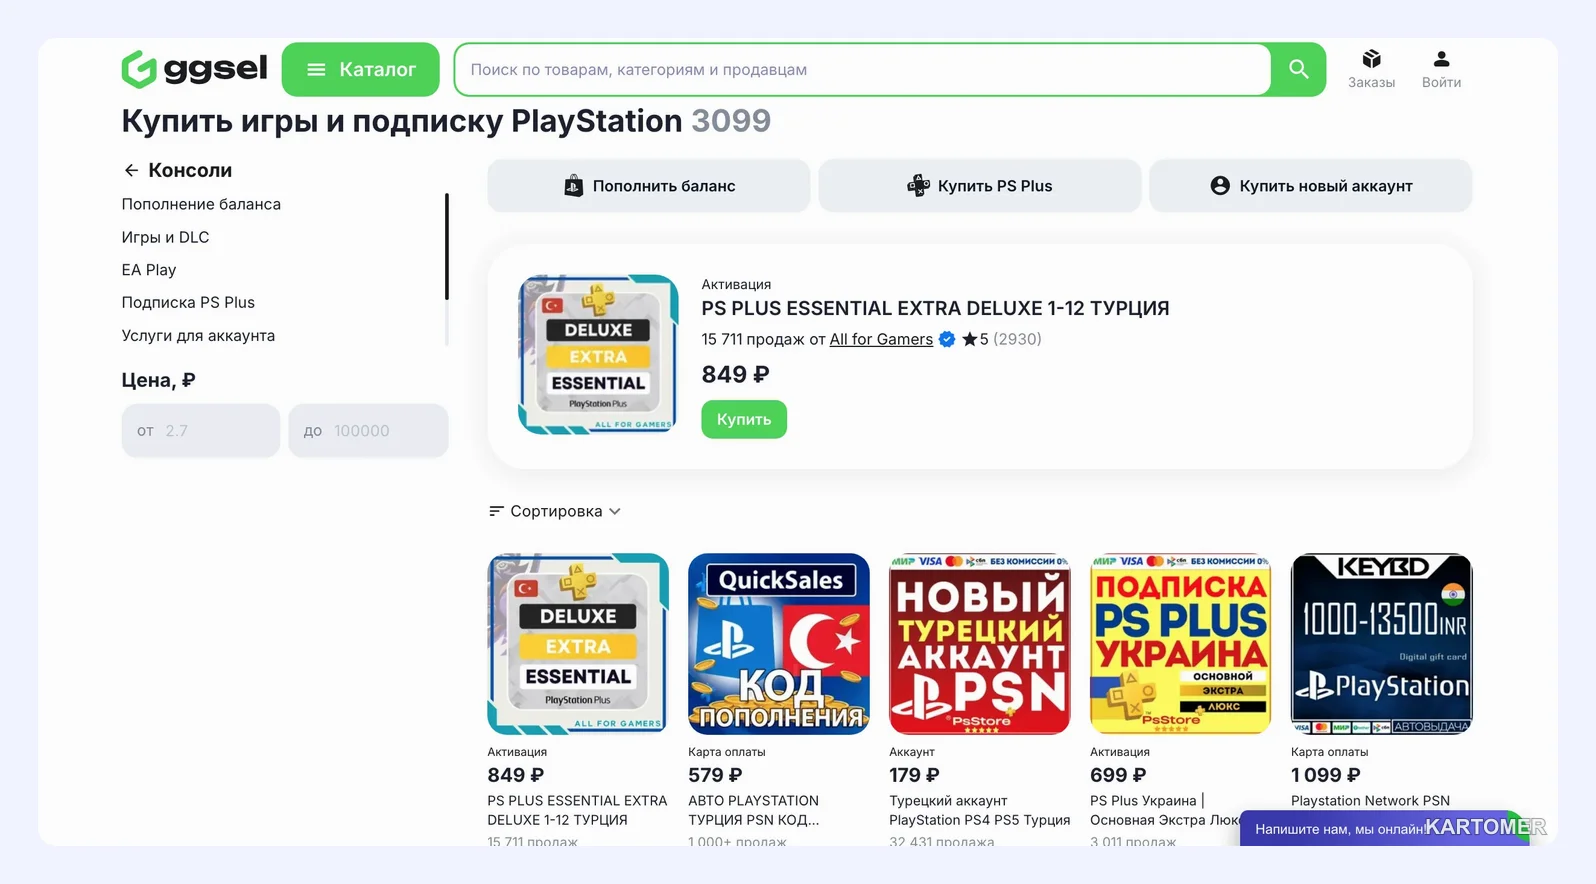The image size is (1596, 884).
Task: Open the Подписка PS Plus Украина image
Action: (1180, 644)
